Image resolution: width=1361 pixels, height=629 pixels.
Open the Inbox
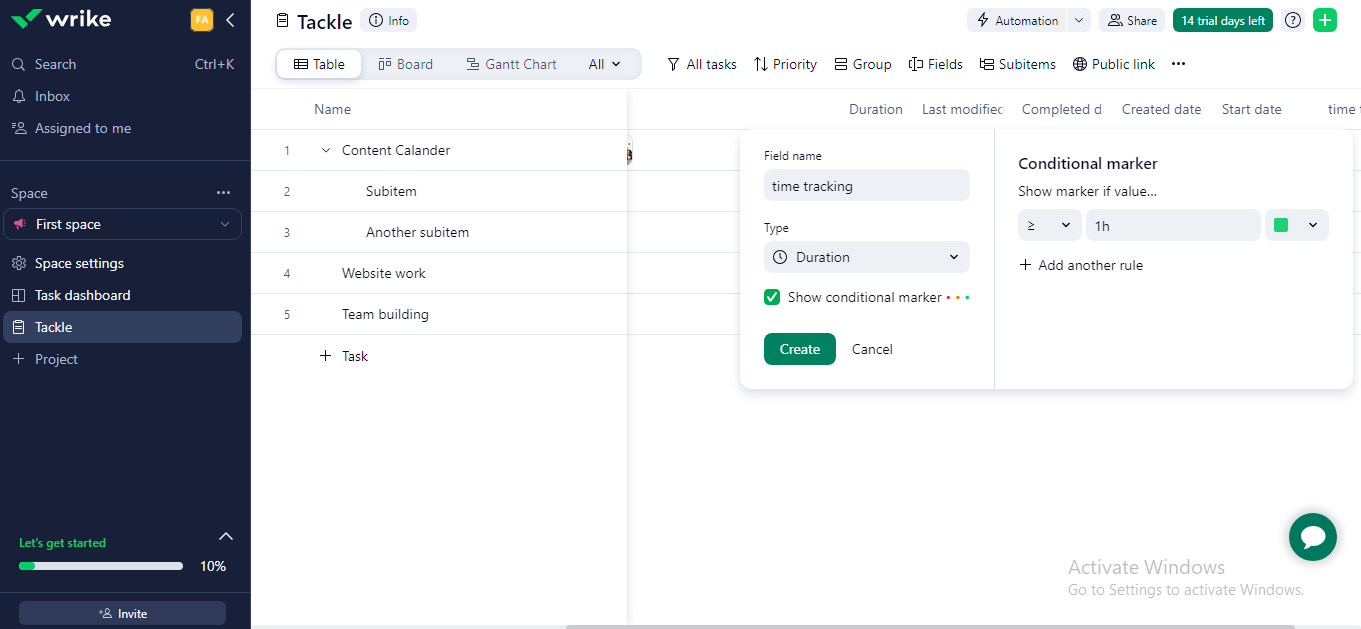(x=50, y=96)
